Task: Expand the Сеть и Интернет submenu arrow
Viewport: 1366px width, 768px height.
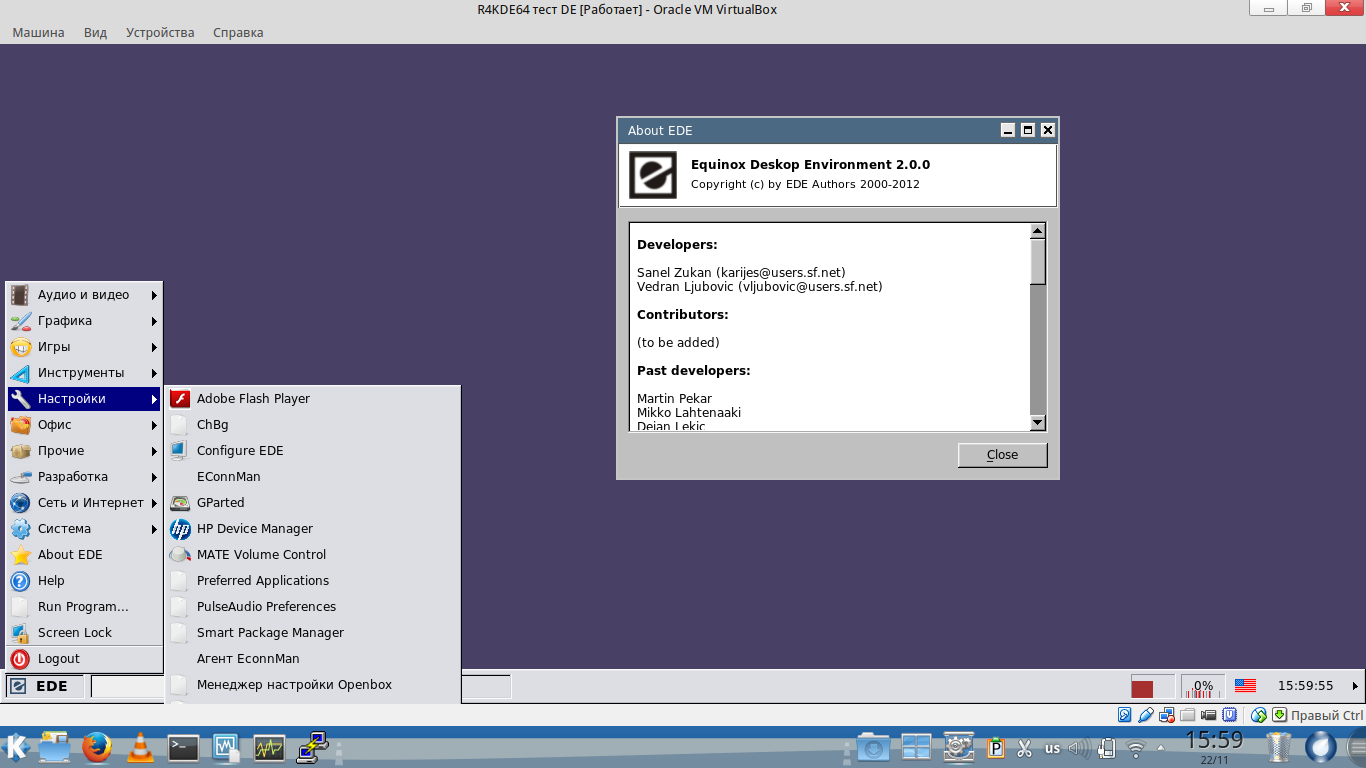Action: (x=154, y=503)
